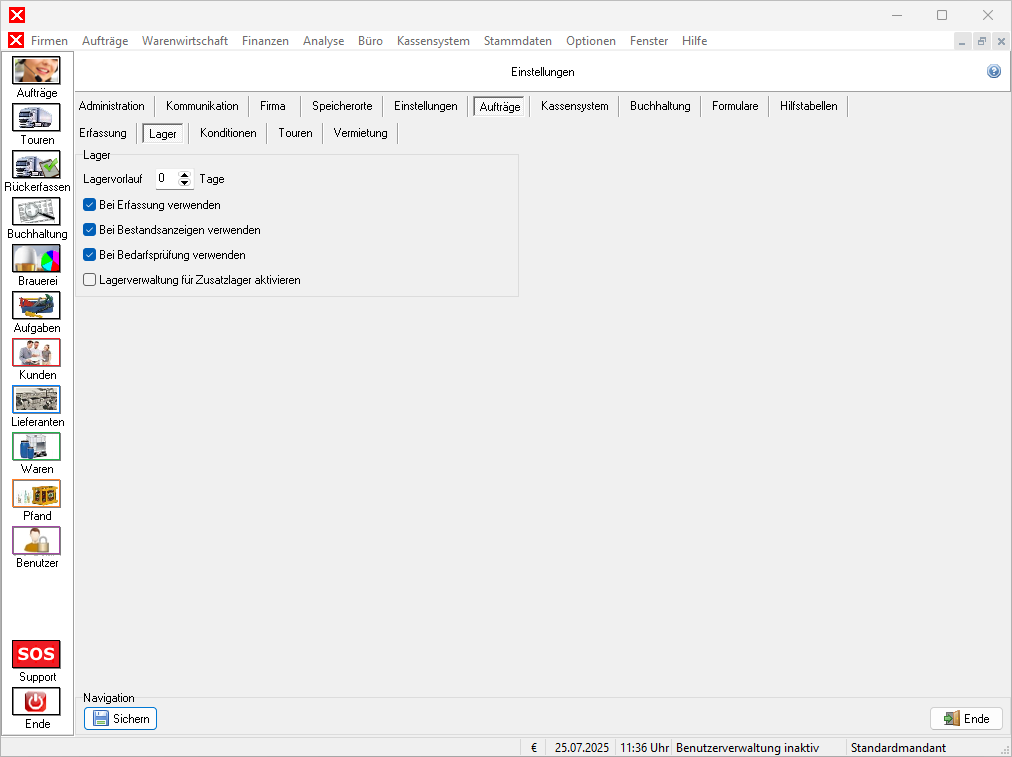Click the Touren truck icon
This screenshot has height=757, width=1012.
point(36,118)
